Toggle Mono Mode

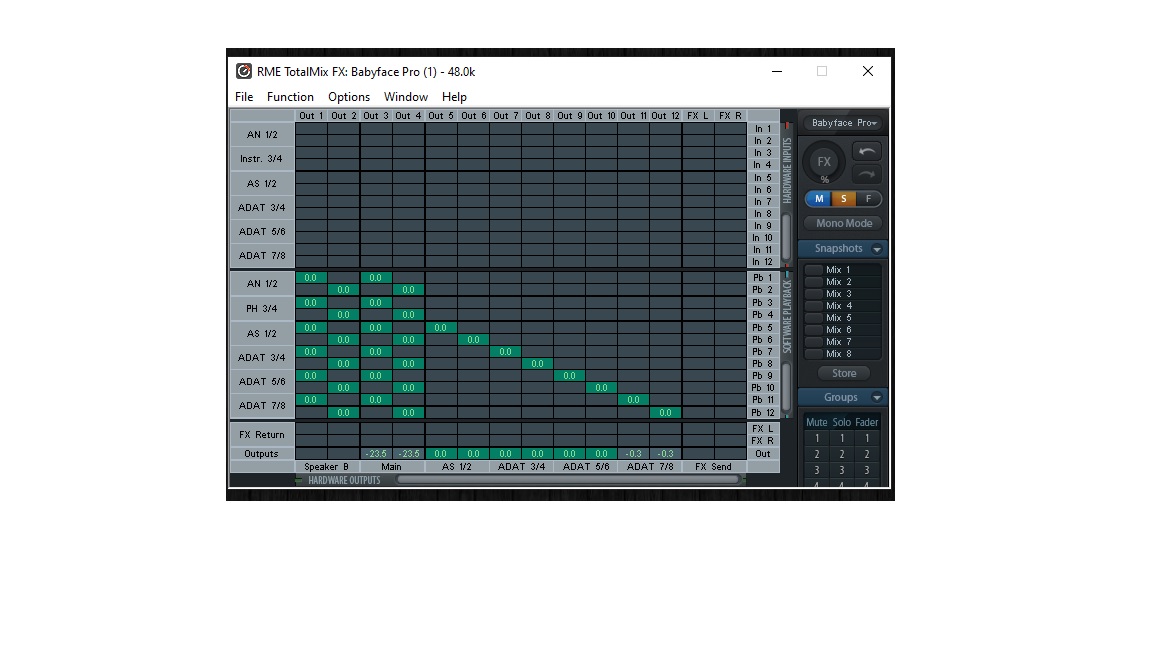point(843,223)
